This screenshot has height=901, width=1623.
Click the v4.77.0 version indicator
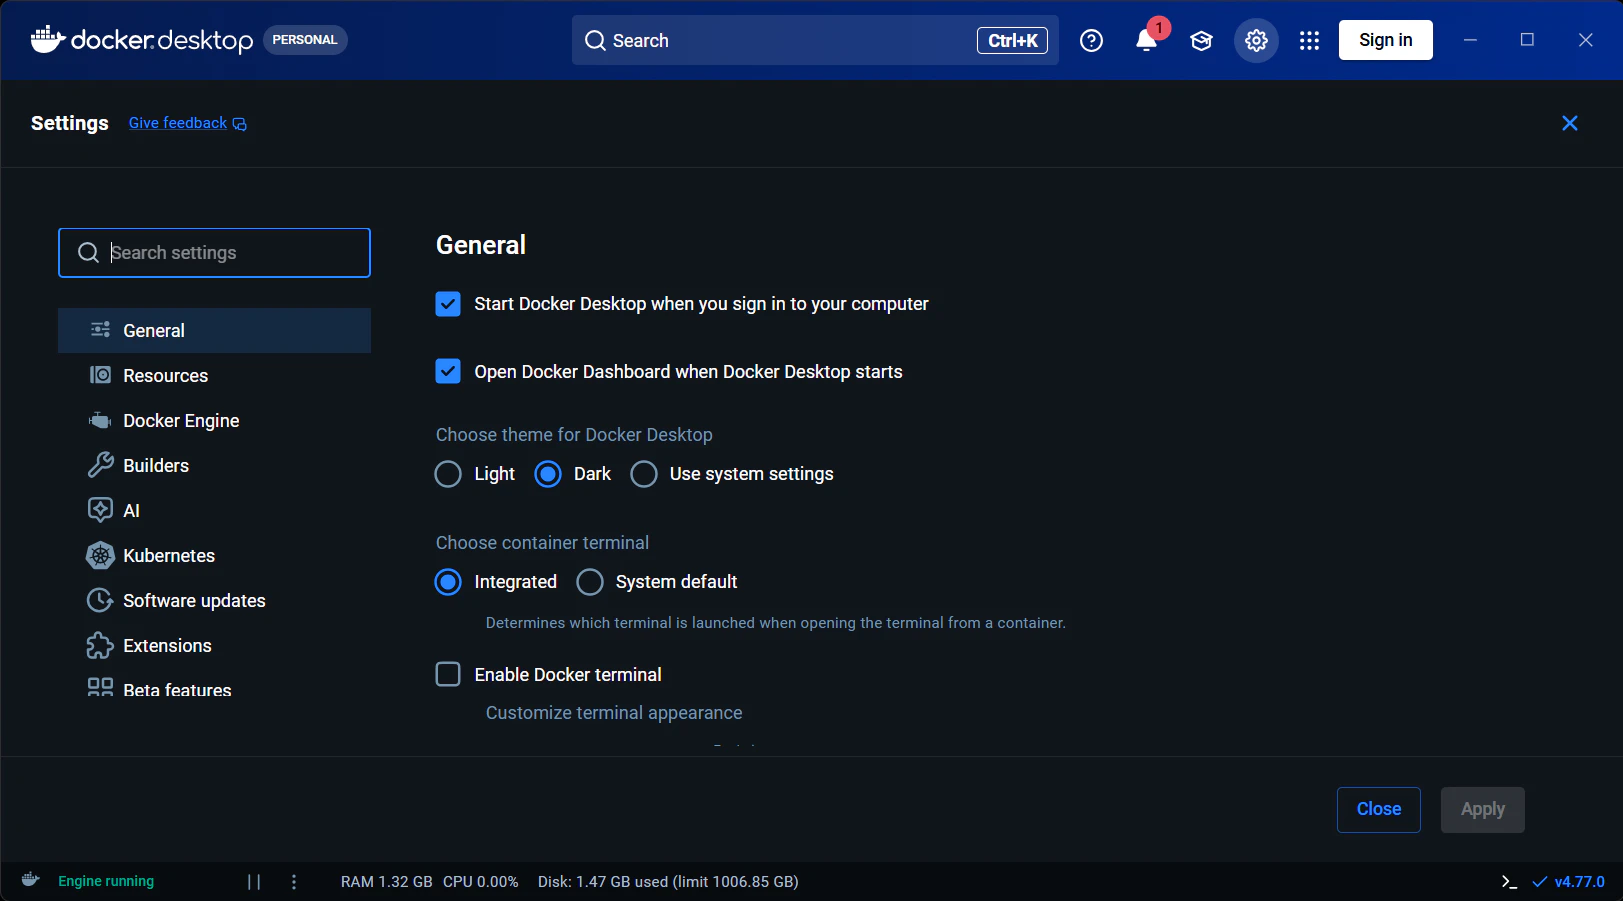(x=1568, y=881)
